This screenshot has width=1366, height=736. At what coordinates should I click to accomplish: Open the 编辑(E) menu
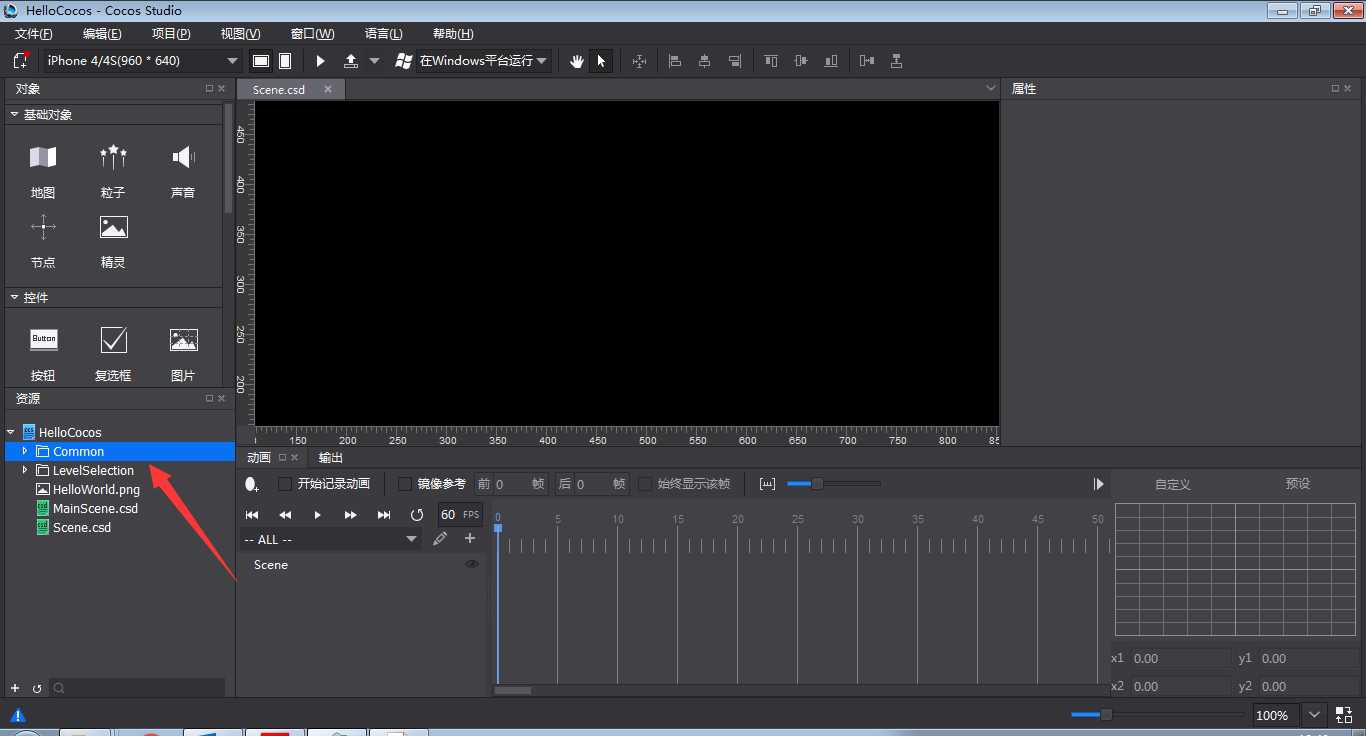coord(102,34)
